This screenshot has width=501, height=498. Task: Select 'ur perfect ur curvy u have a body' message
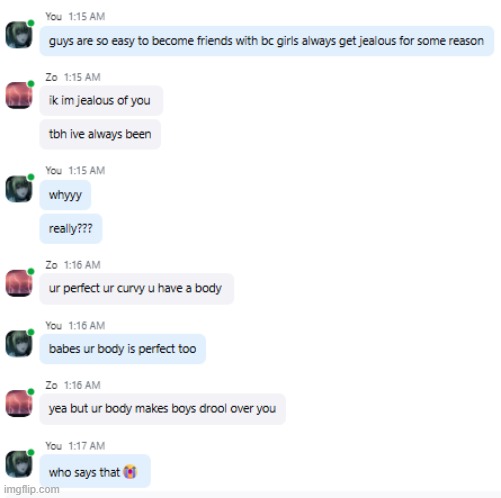(x=137, y=288)
